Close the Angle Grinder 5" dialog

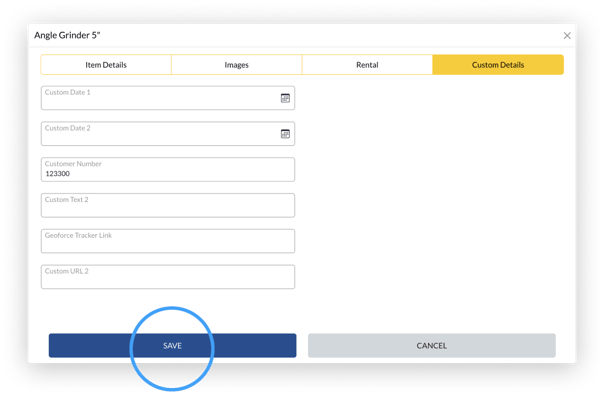click(567, 36)
